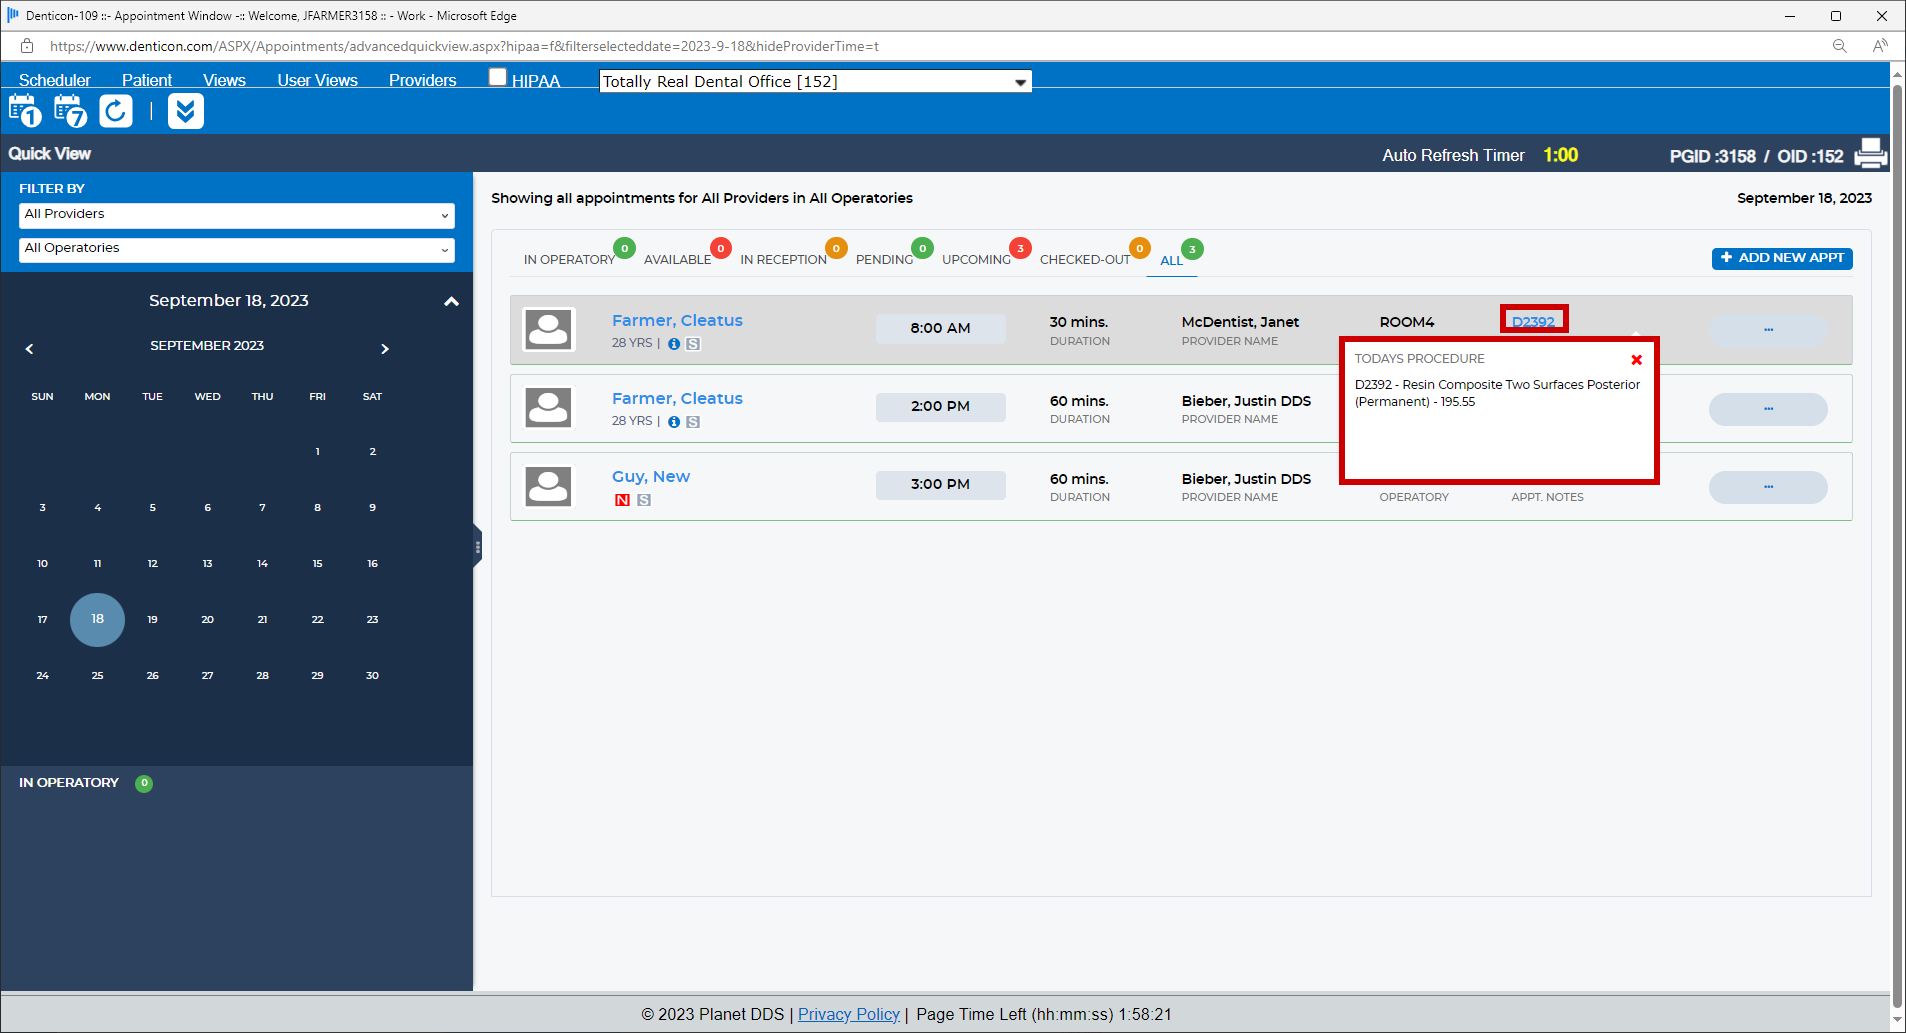Open more options for 3:00 PM appointment
The width and height of the screenshot is (1906, 1033).
[x=1768, y=487]
